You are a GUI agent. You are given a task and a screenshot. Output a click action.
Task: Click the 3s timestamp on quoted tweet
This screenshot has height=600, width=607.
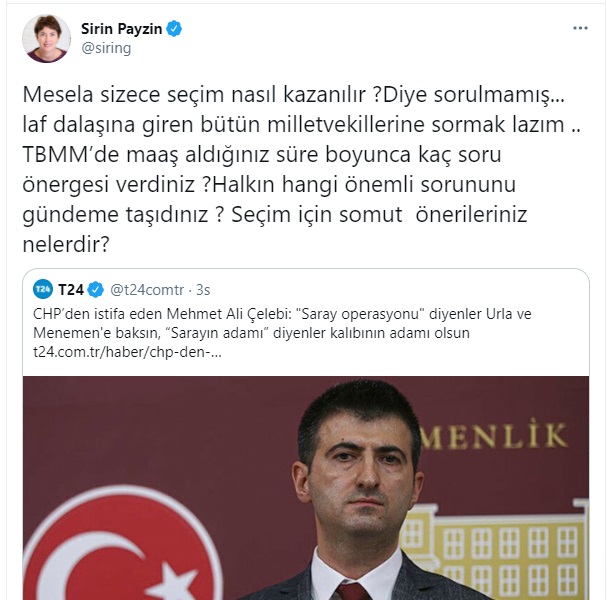coord(203,290)
